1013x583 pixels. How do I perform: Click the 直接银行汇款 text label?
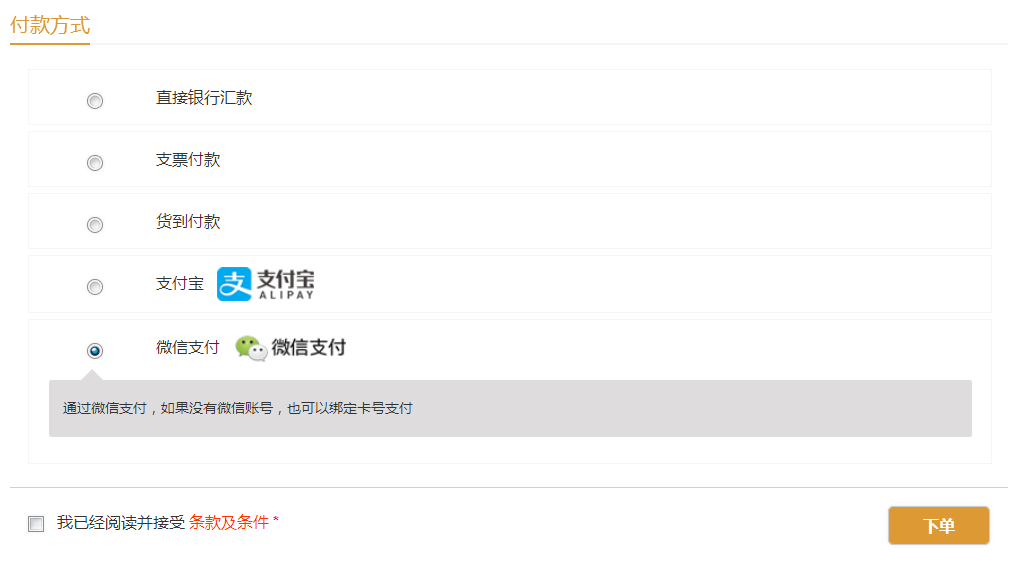pyautogui.click(x=204, y=98)
